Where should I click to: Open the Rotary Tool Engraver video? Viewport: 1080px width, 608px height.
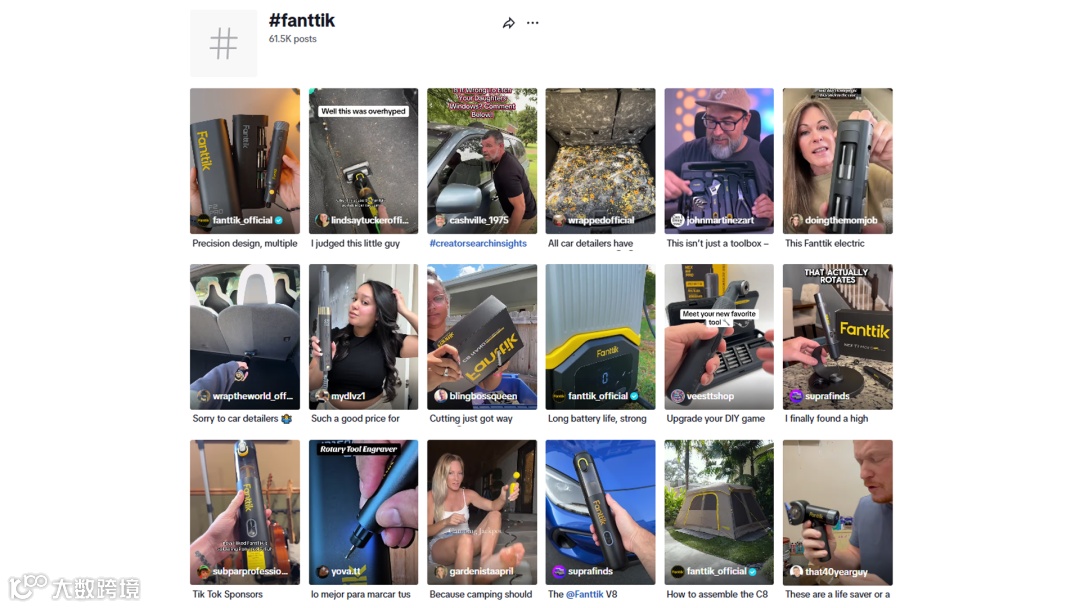tap(364, 512)
